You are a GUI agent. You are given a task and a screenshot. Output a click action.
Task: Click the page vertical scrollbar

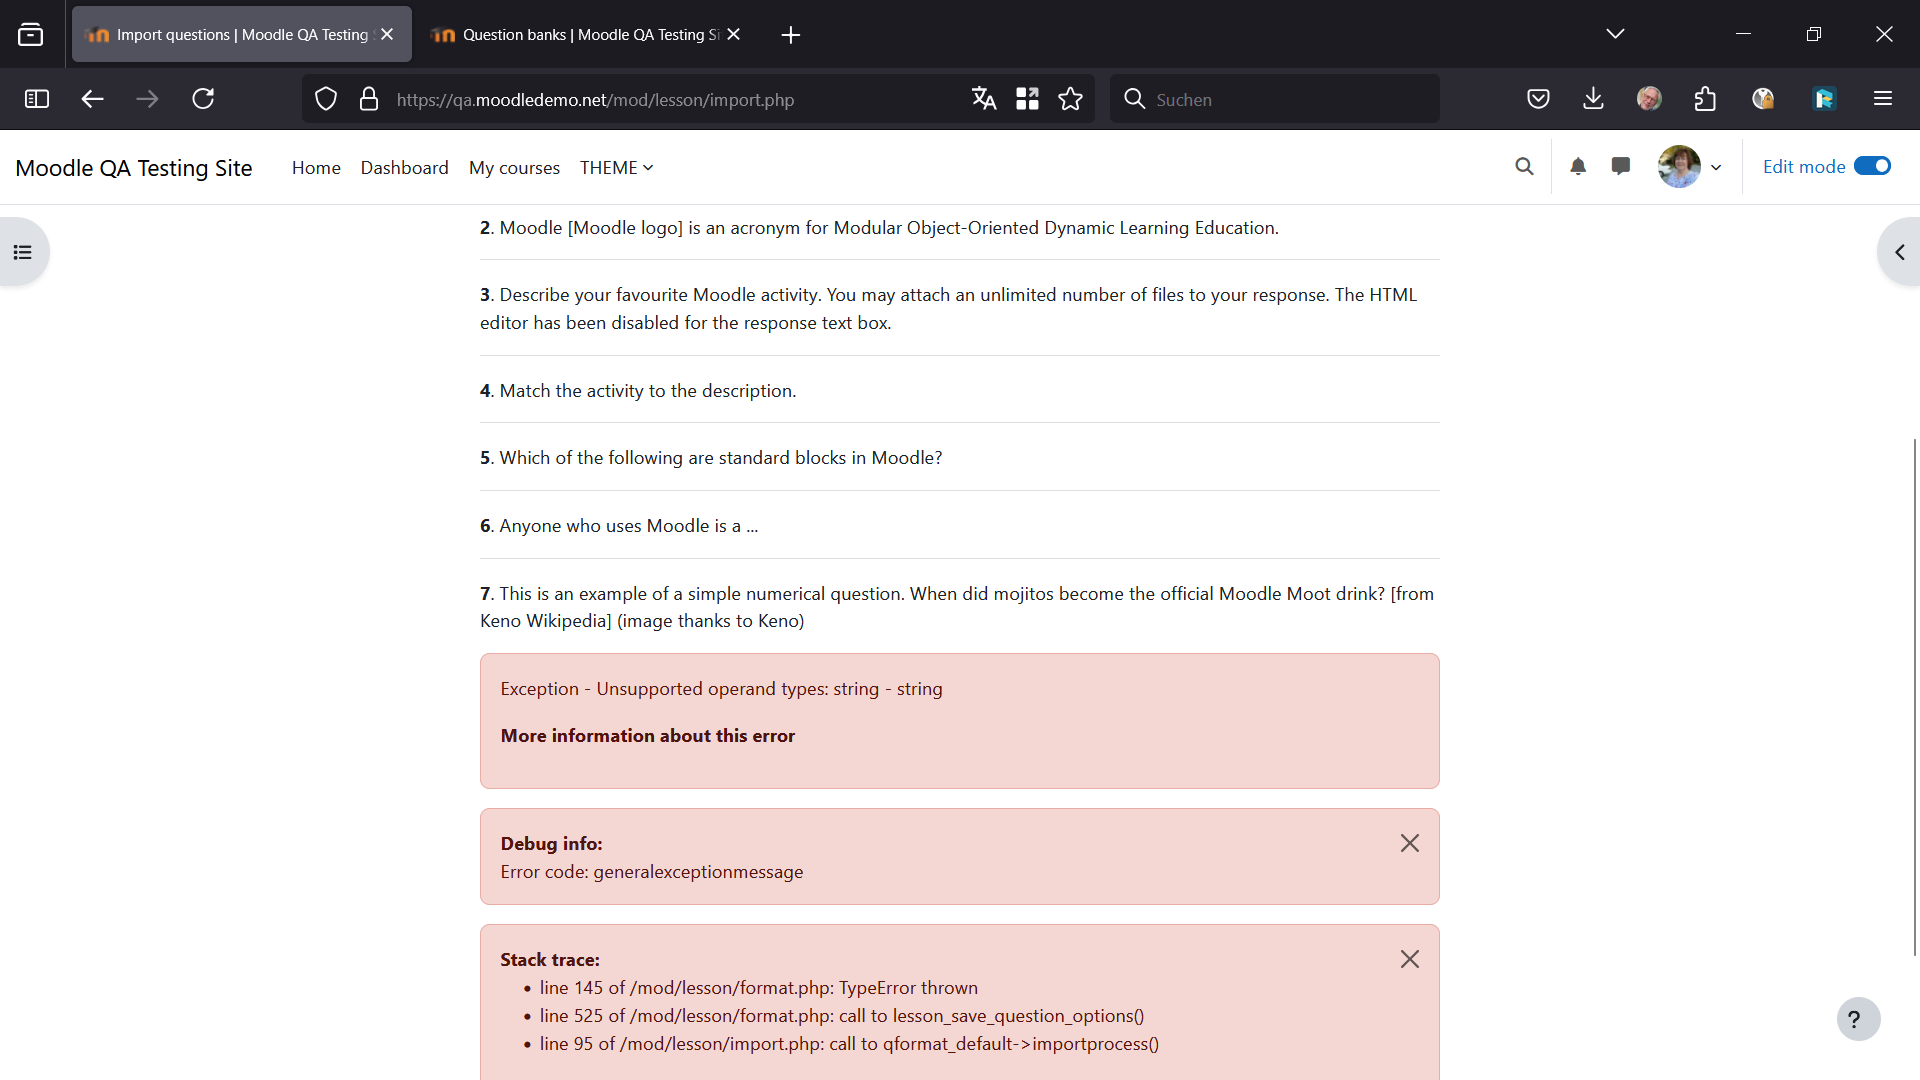[1914, 697]
